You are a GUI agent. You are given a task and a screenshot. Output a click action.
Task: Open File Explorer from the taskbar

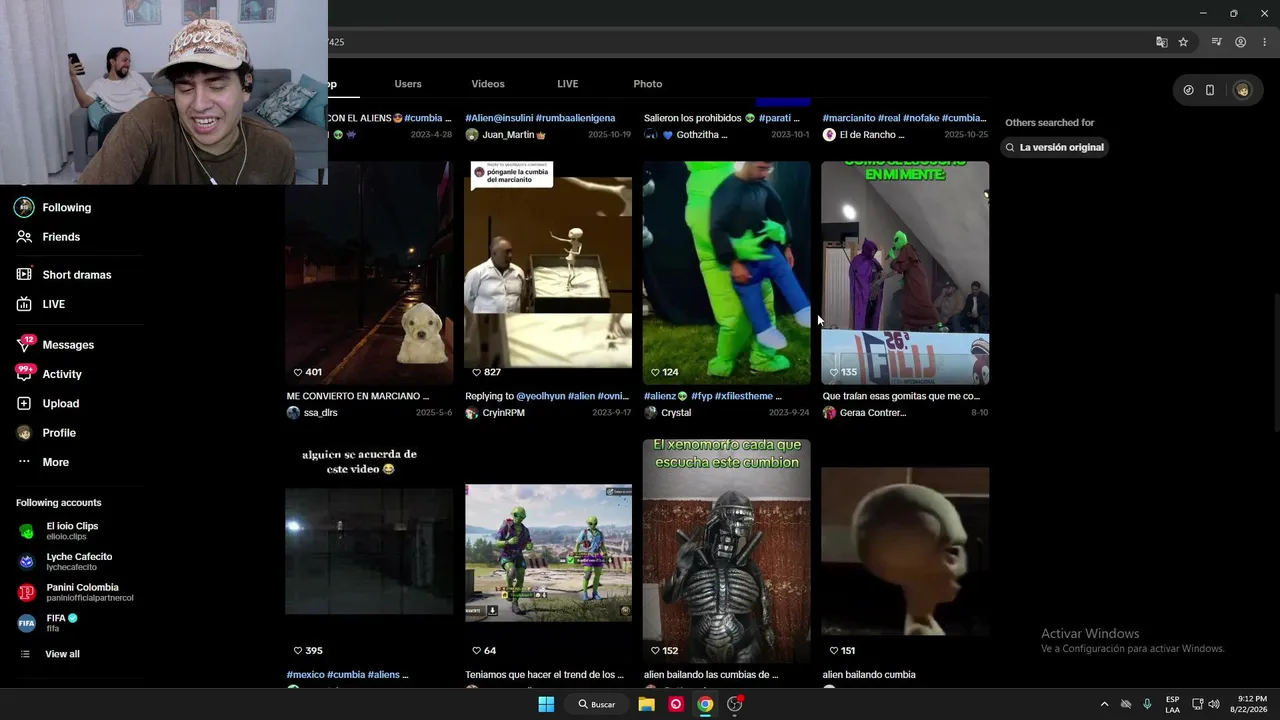[x=647, y=704]
